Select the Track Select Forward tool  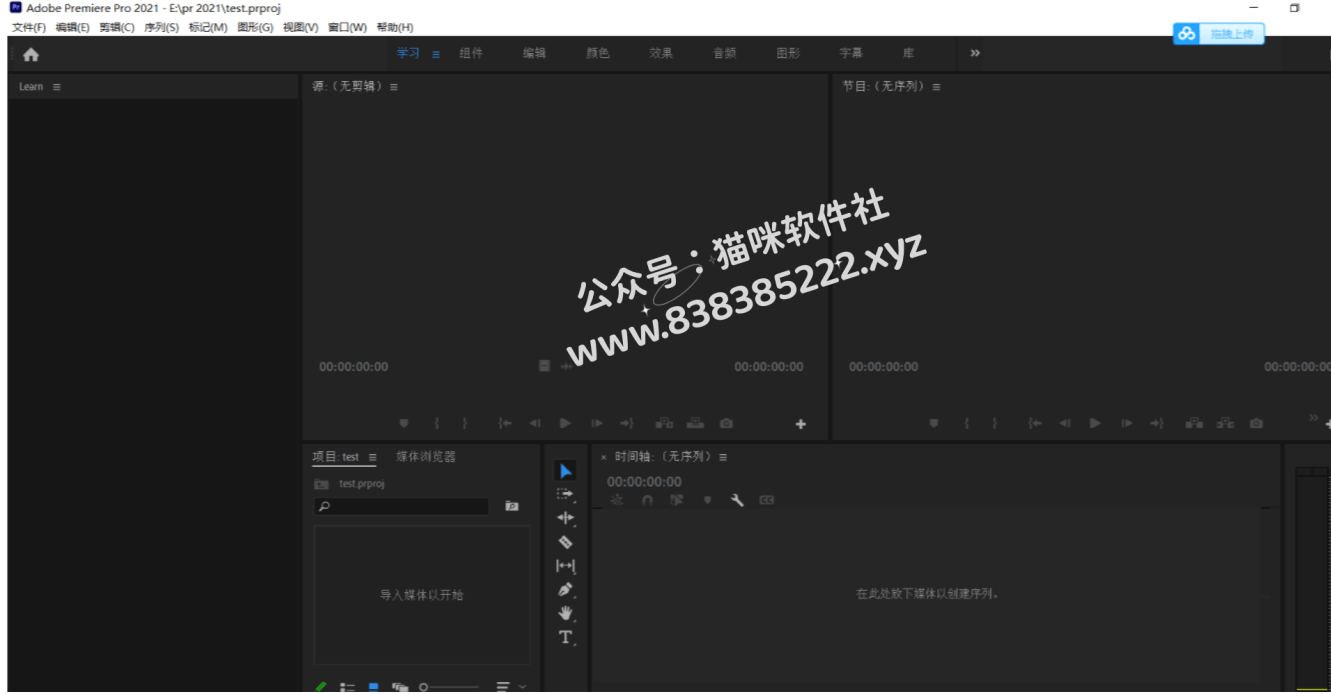point(566,494)
